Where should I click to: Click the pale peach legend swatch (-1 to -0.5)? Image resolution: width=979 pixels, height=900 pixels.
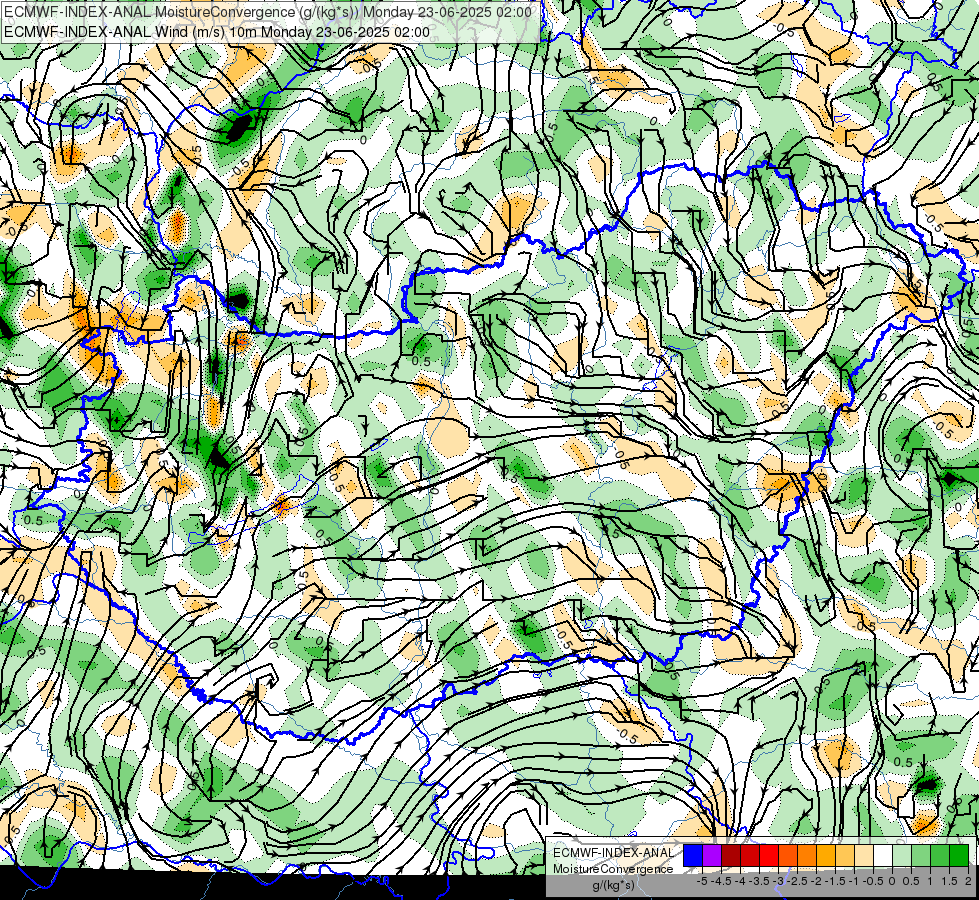864,855
